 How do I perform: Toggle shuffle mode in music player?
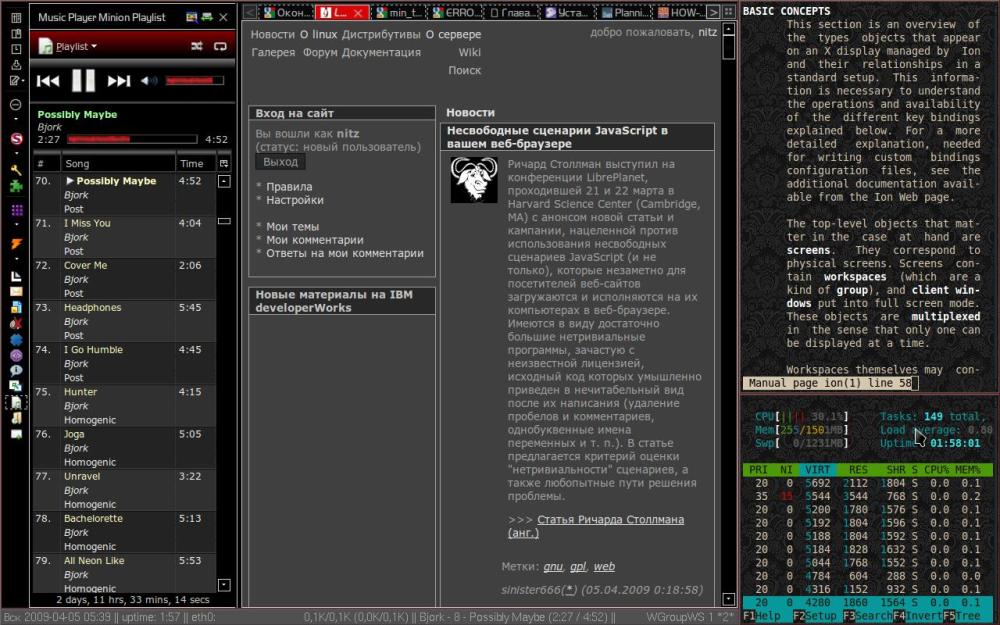(197, 46)
